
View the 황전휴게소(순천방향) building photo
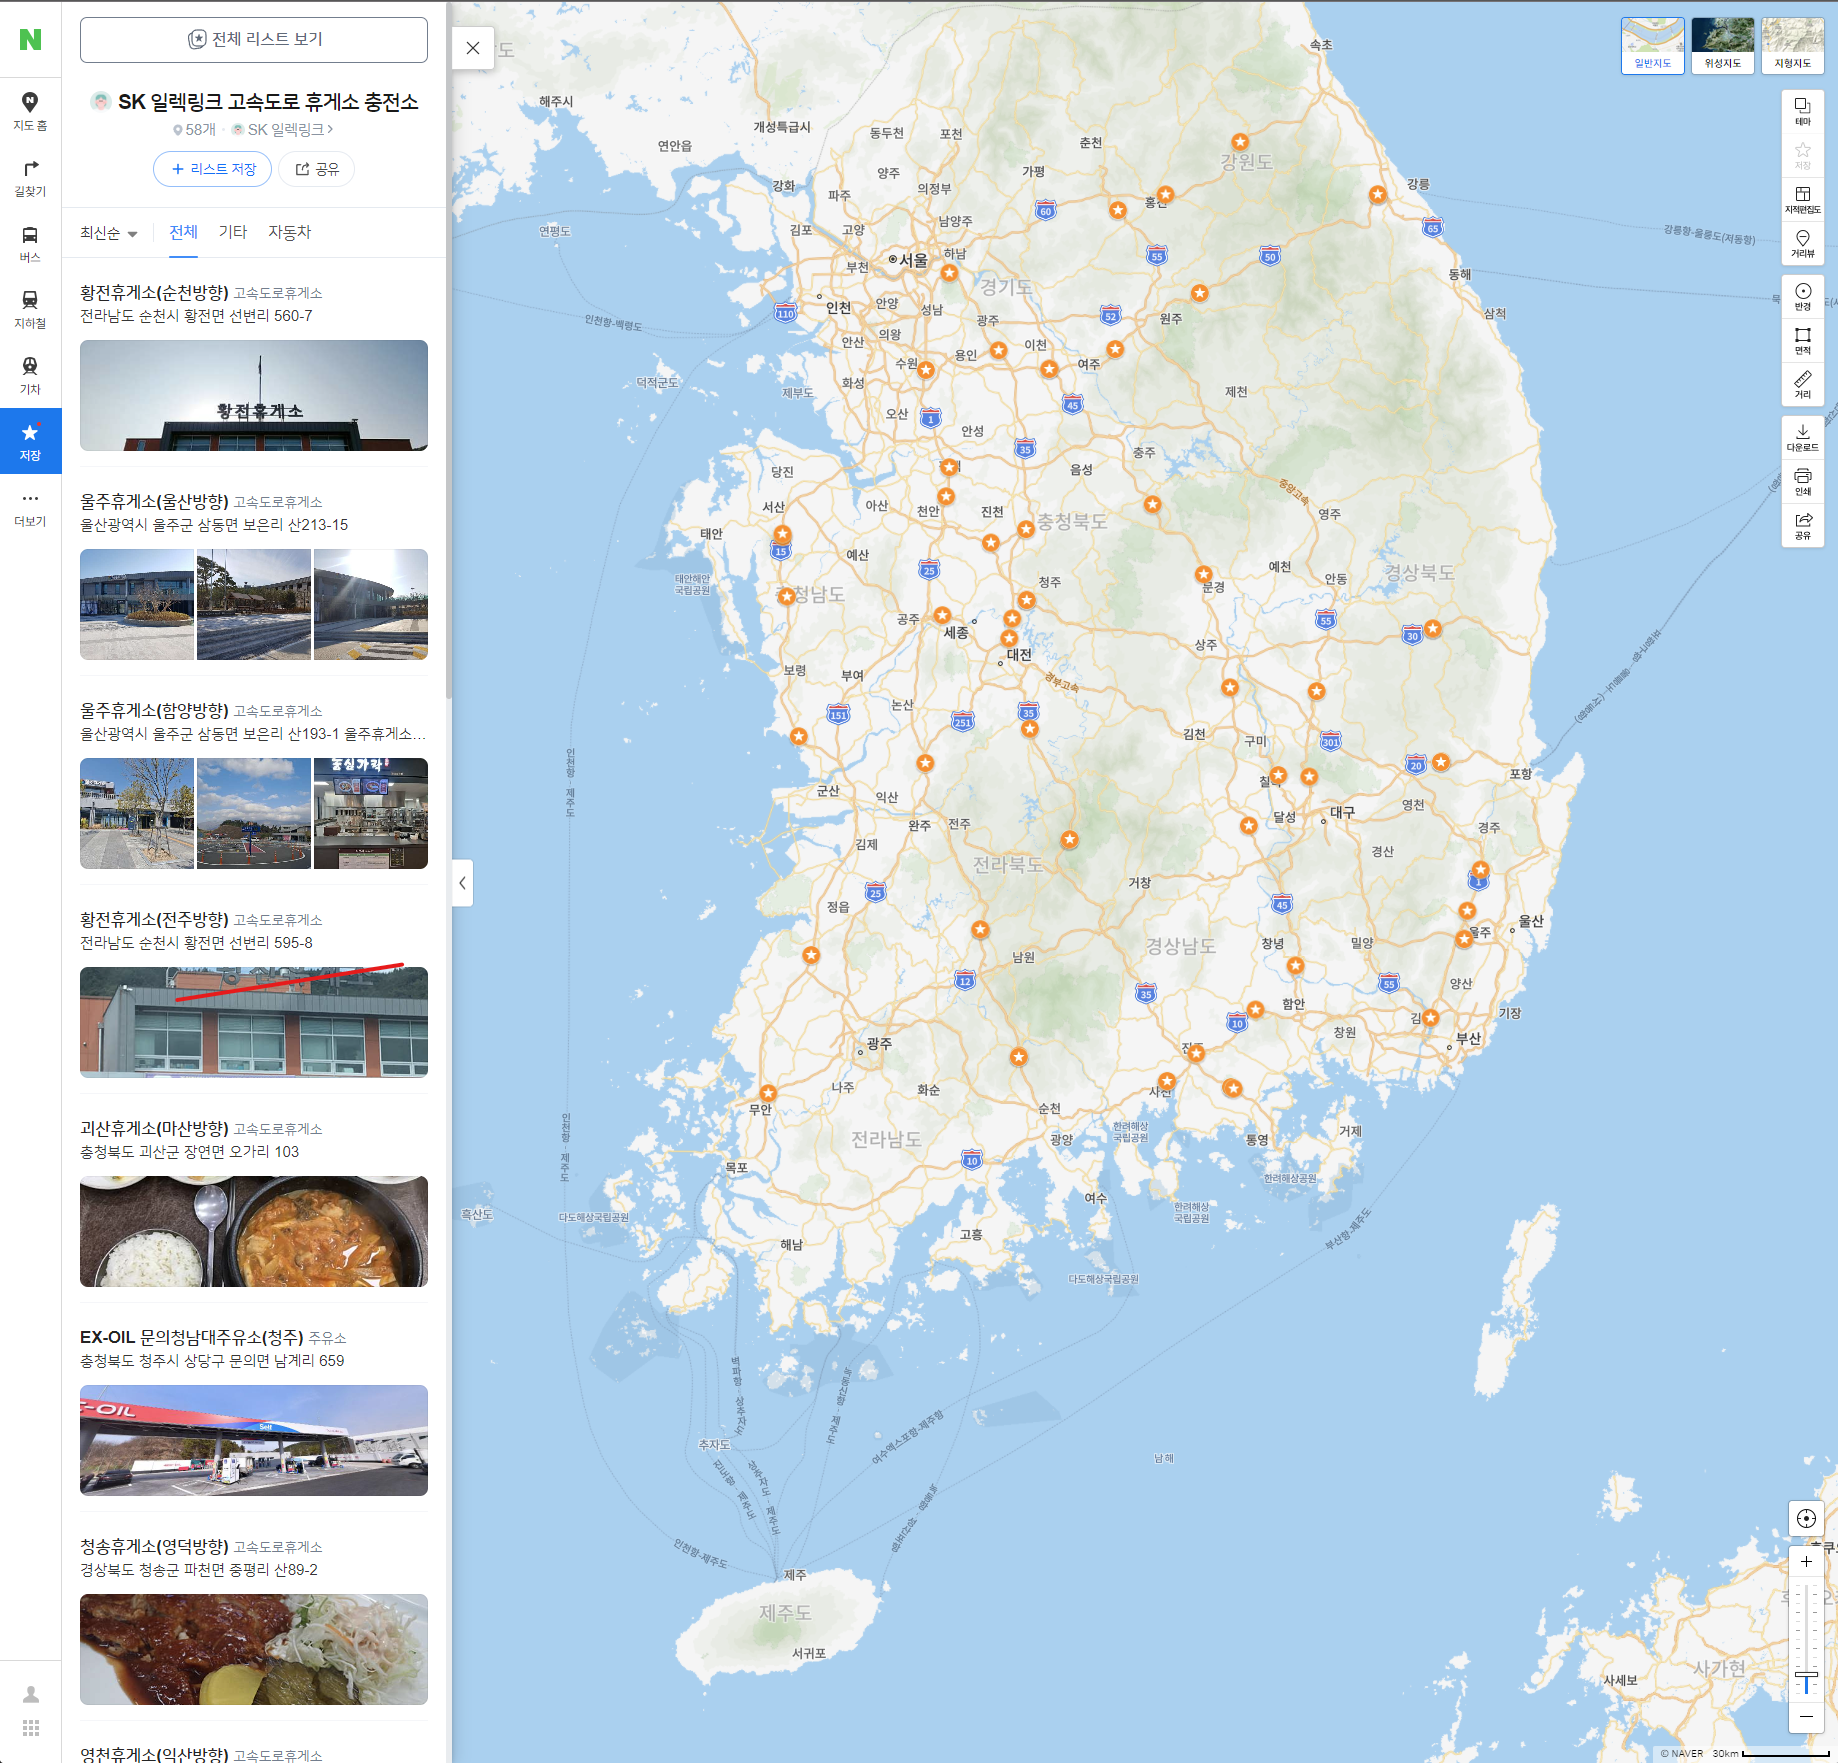click(x=254, y=395)
